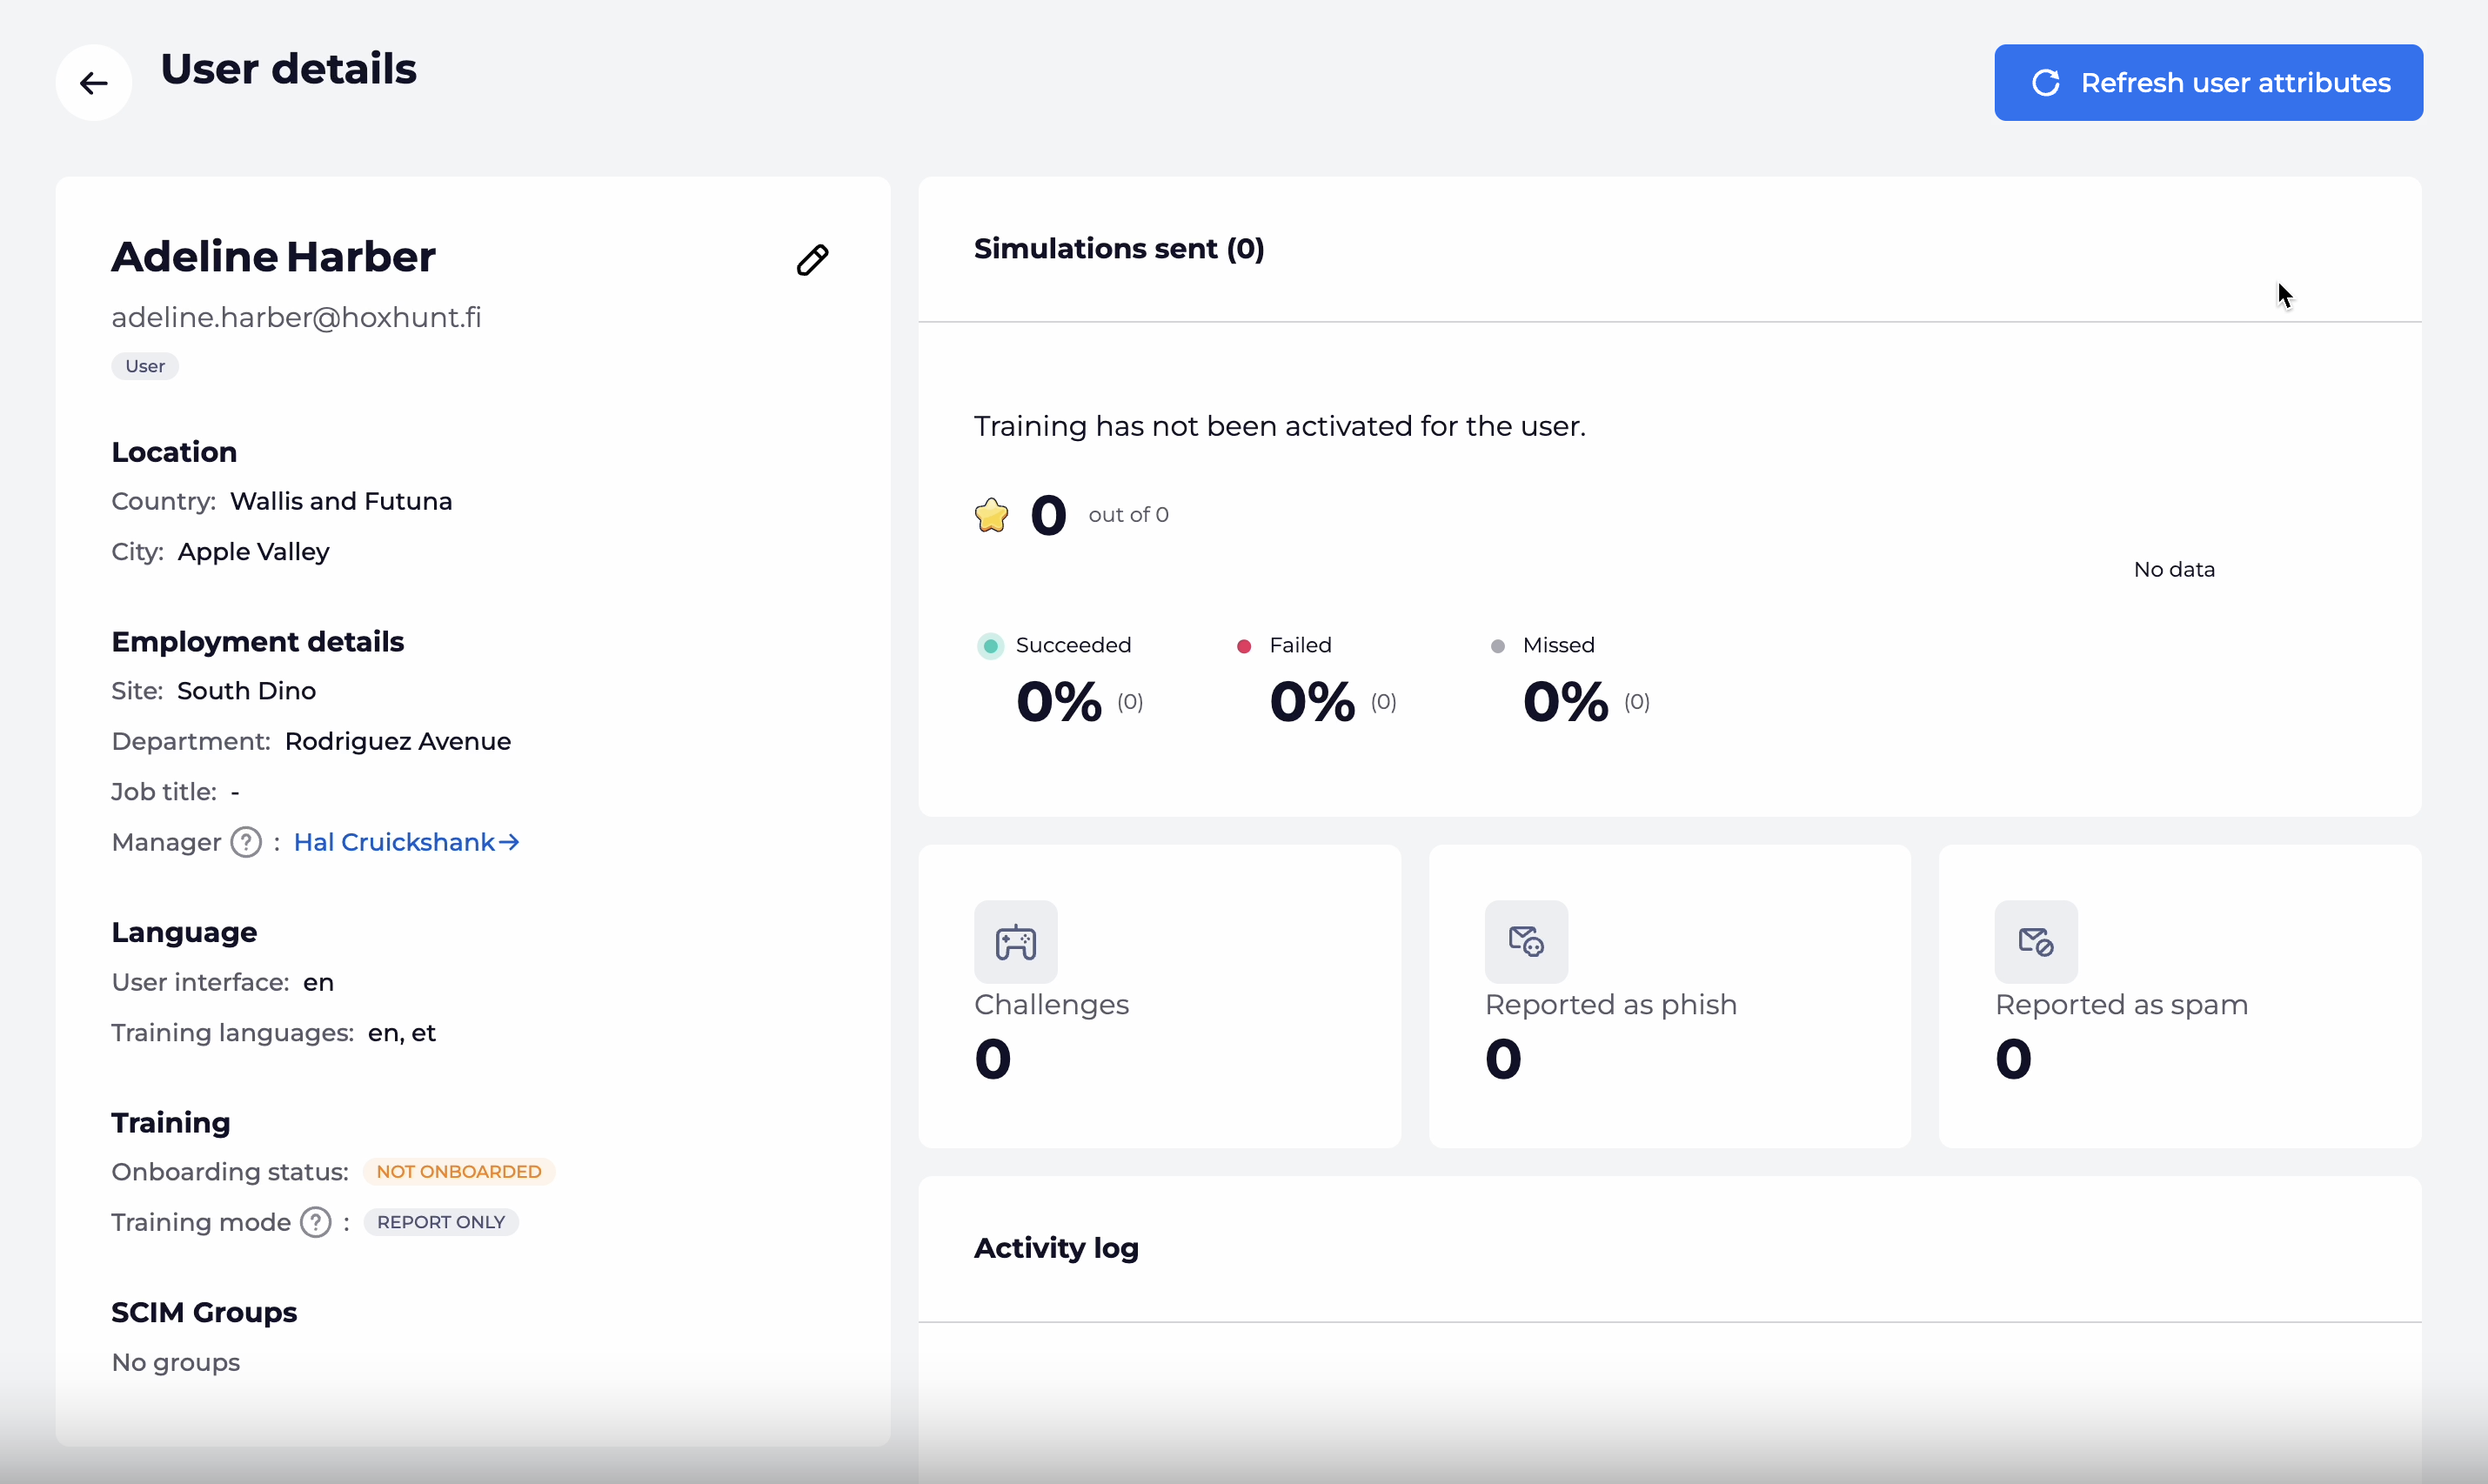
Task: Click the Training mode help icon
Action: click(316, 1222)
